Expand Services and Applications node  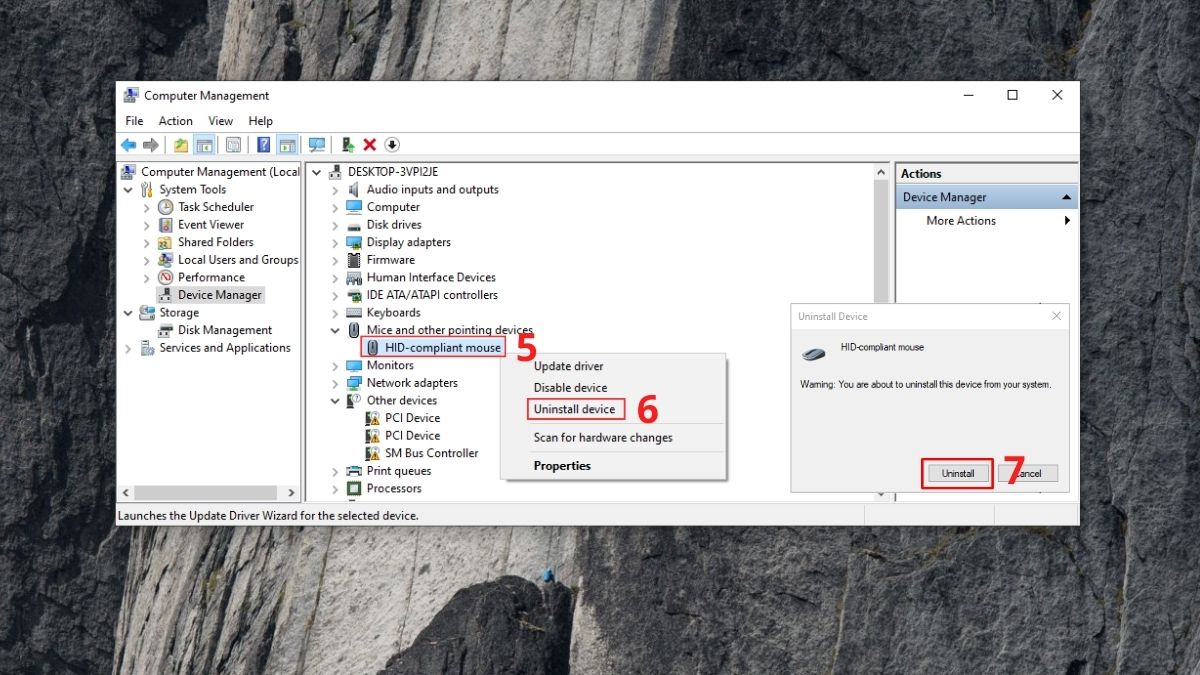(x=128, y=348)
